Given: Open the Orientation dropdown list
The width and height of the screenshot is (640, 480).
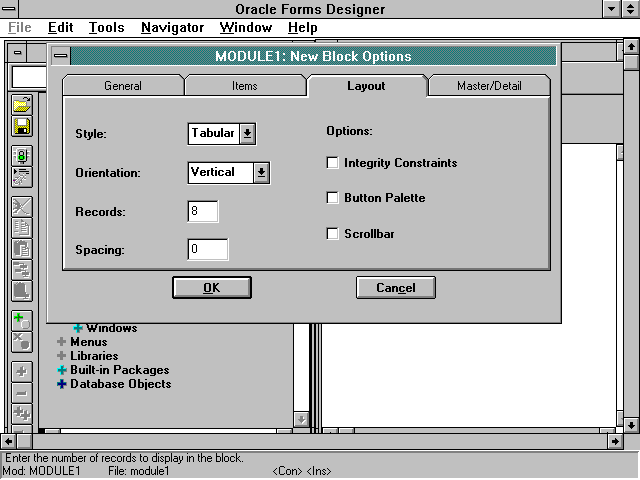Looking at the screenshot, I should pos(261,172).
